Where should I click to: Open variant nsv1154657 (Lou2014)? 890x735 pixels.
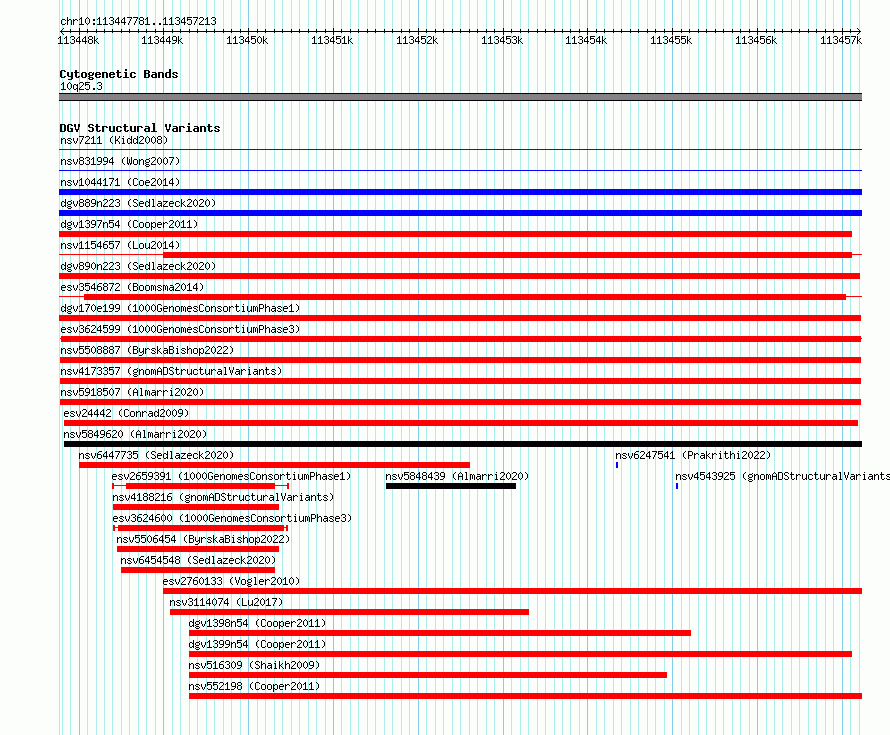[120, 245]
